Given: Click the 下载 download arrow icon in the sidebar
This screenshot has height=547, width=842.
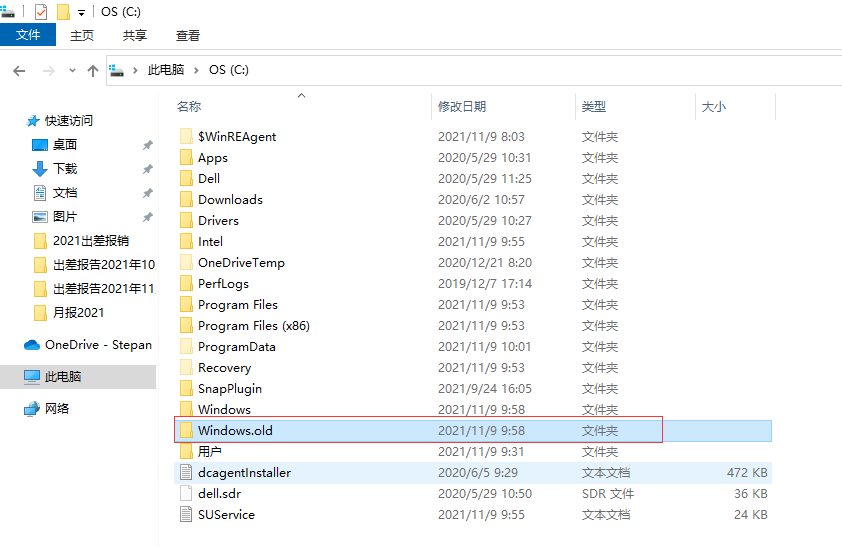Looking at the screenshot, I should click(40, 169).
